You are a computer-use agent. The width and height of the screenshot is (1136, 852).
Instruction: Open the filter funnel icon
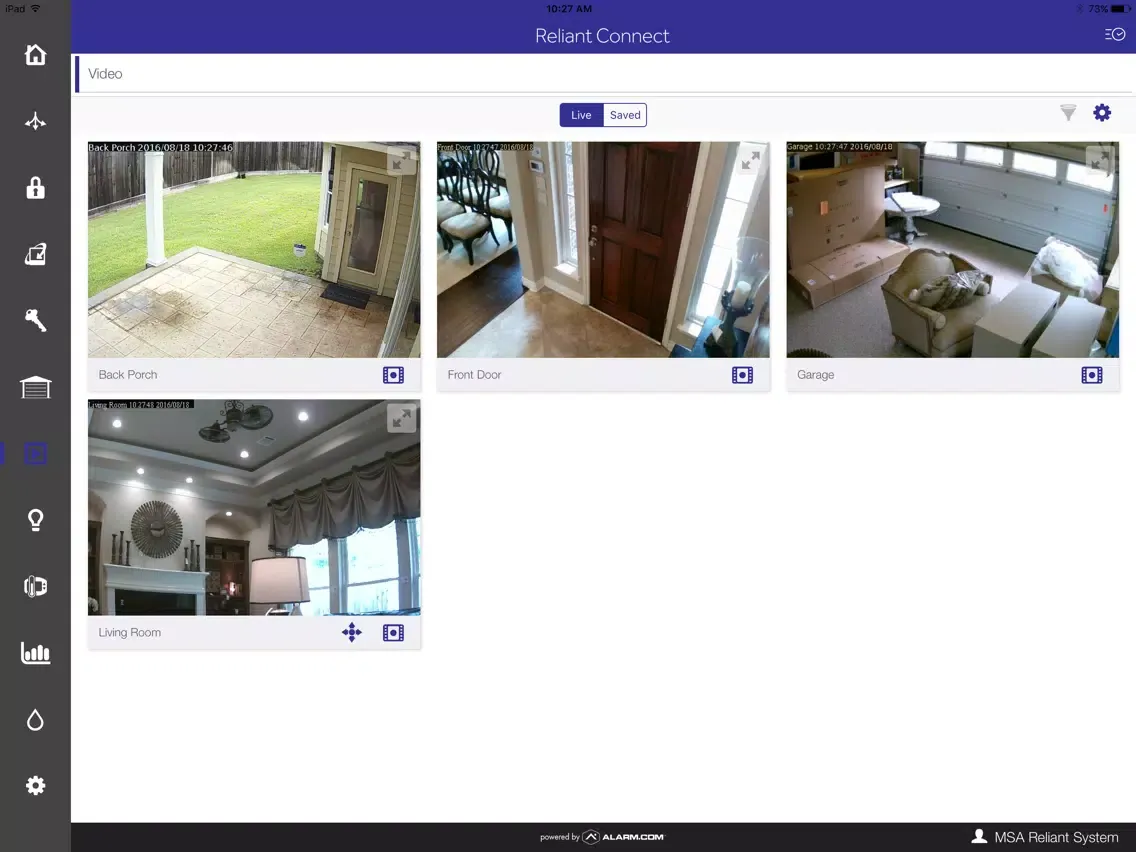click(1068, 112)
